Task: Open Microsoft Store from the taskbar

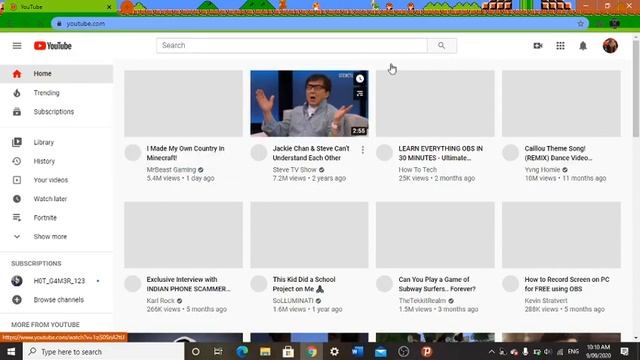Action: (288, 351)
